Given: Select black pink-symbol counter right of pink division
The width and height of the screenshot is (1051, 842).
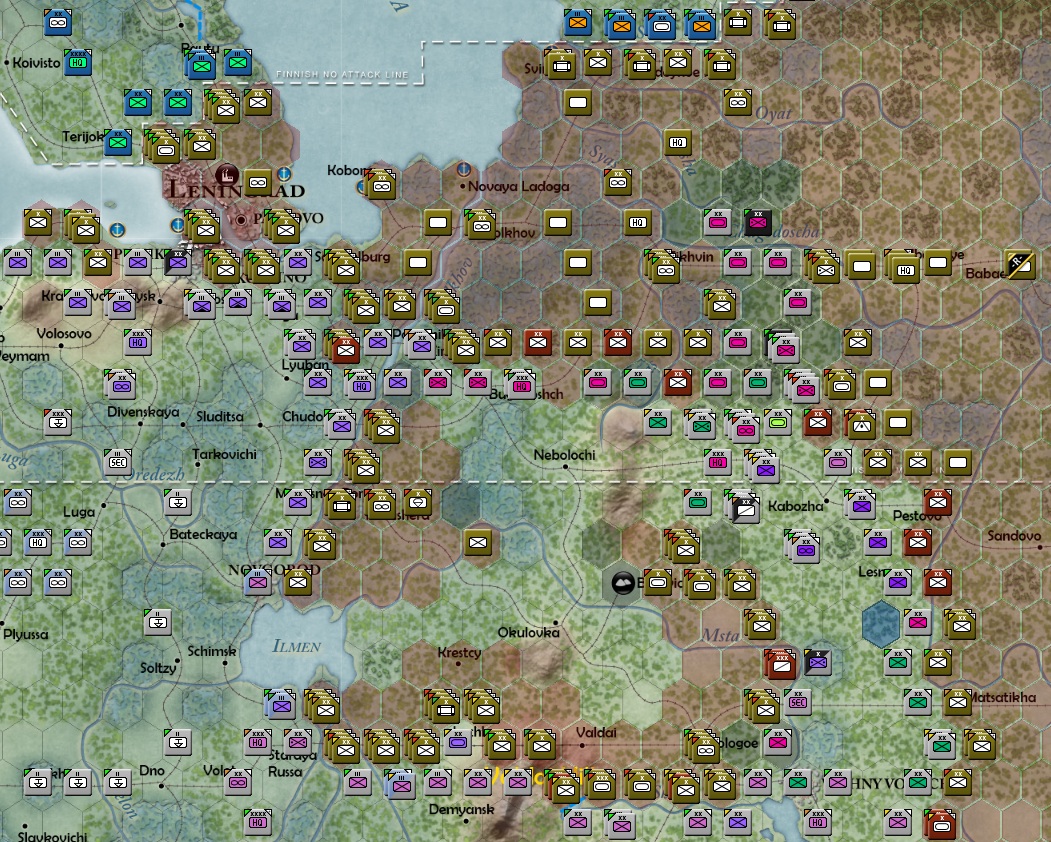Looking at the screenshot, I should tap(758, 222).
